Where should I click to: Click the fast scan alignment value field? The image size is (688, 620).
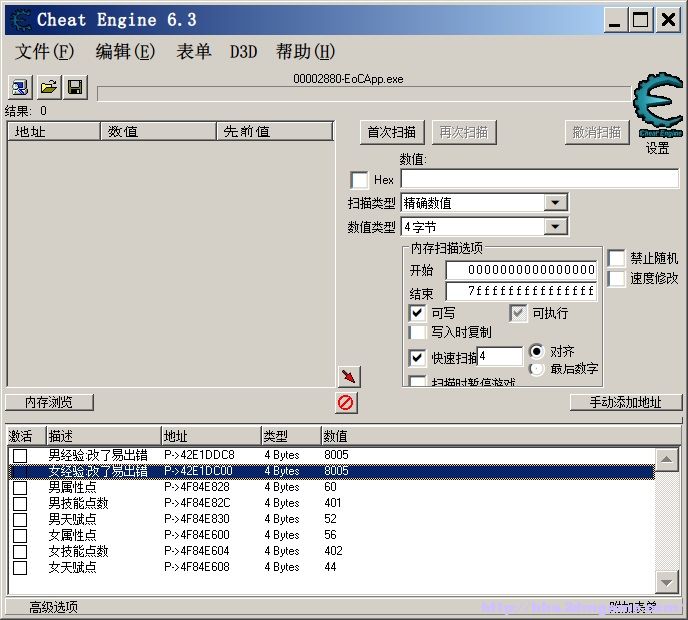[x=500, y=356]
